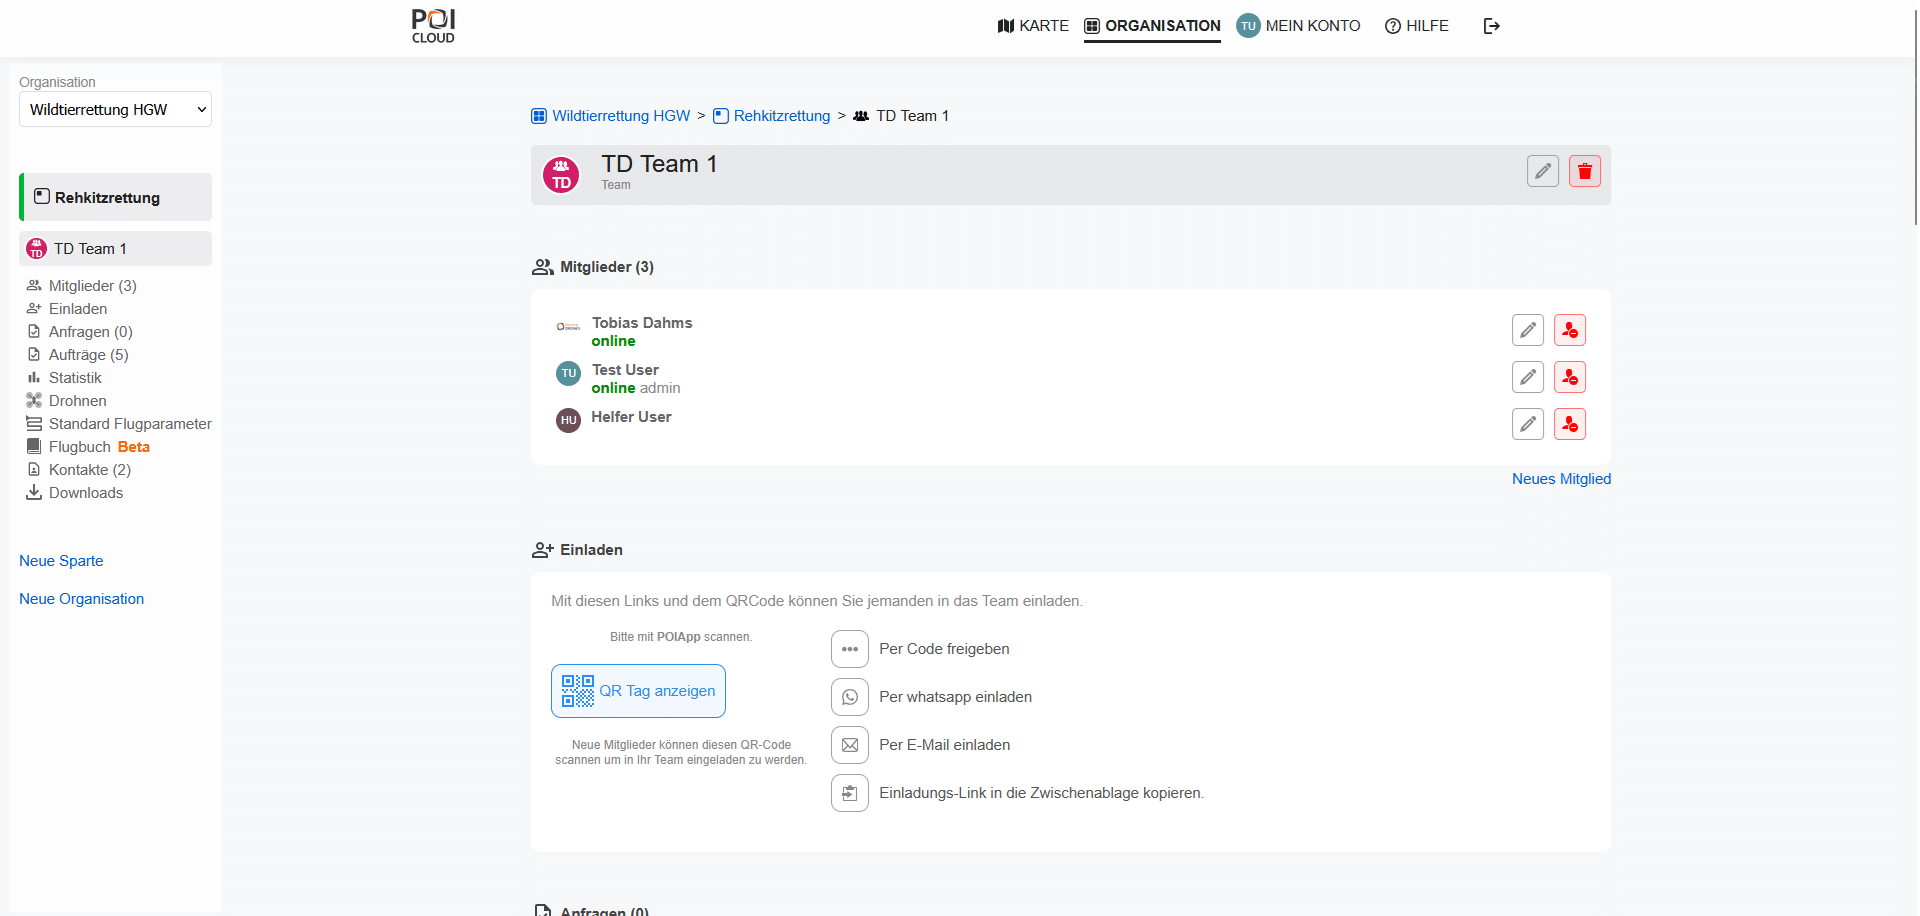Open Kontakte (2) in sidebar
Viewport: 1920px width, 916px height.
pyautogui.click(x=78, y=470)
